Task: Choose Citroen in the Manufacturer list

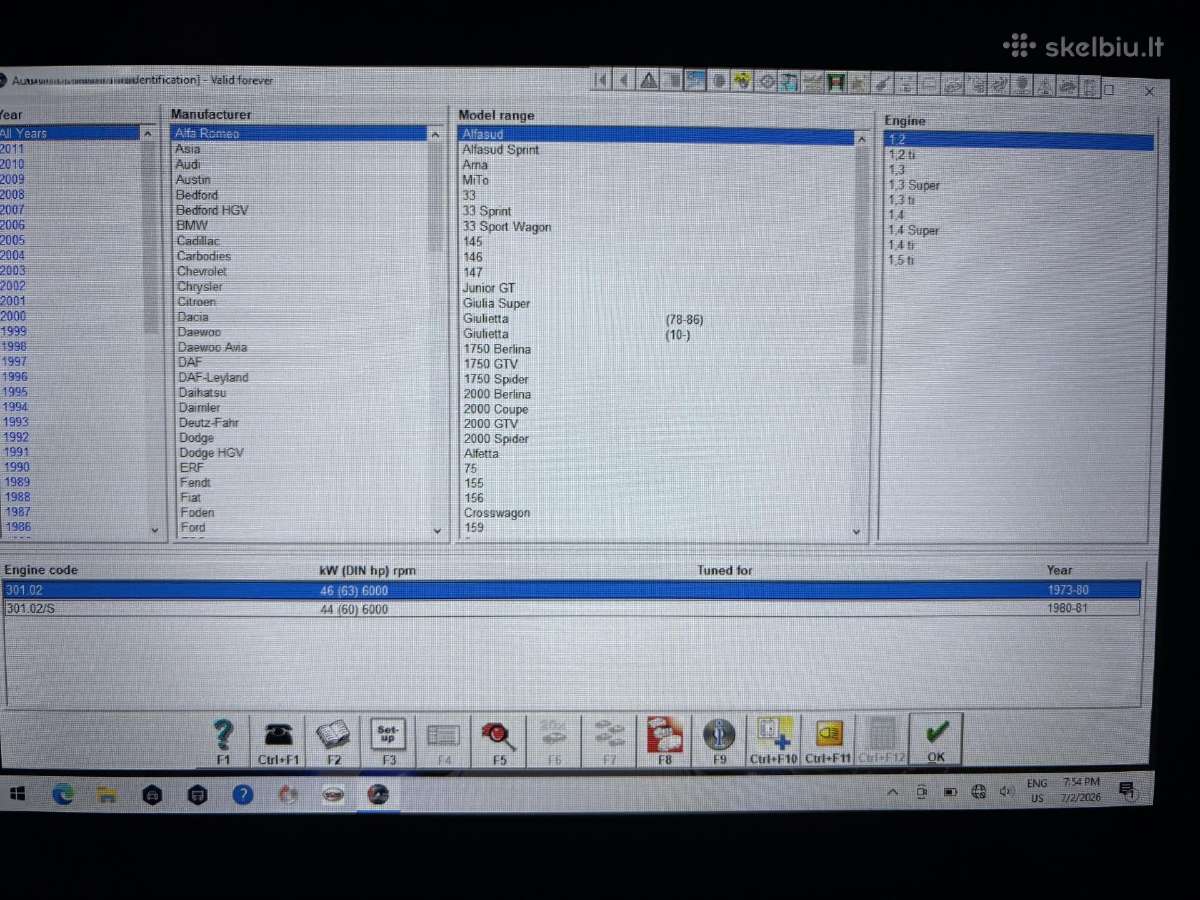Action: [x=196, y=302]
